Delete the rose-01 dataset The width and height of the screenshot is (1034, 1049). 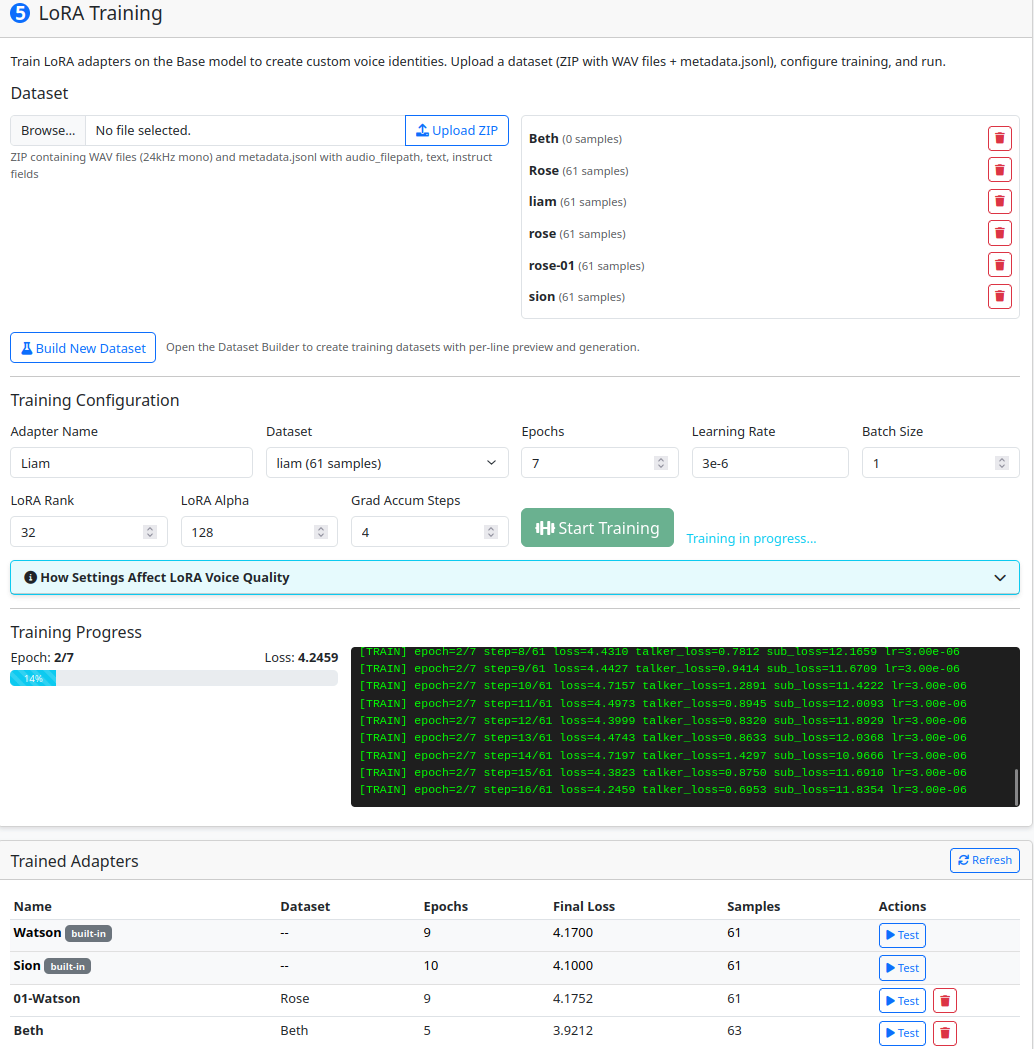pyautogui.click(x=999, y=265)
